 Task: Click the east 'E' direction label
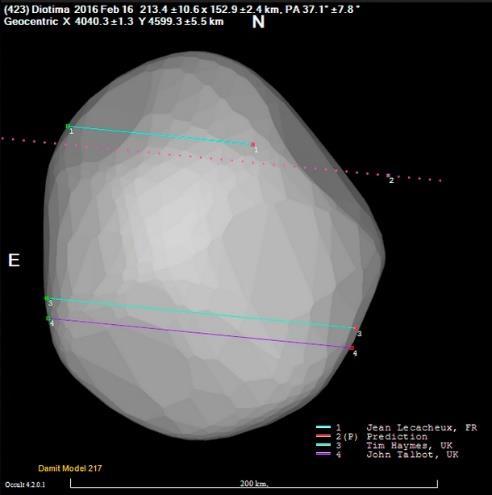click(14, 260)
